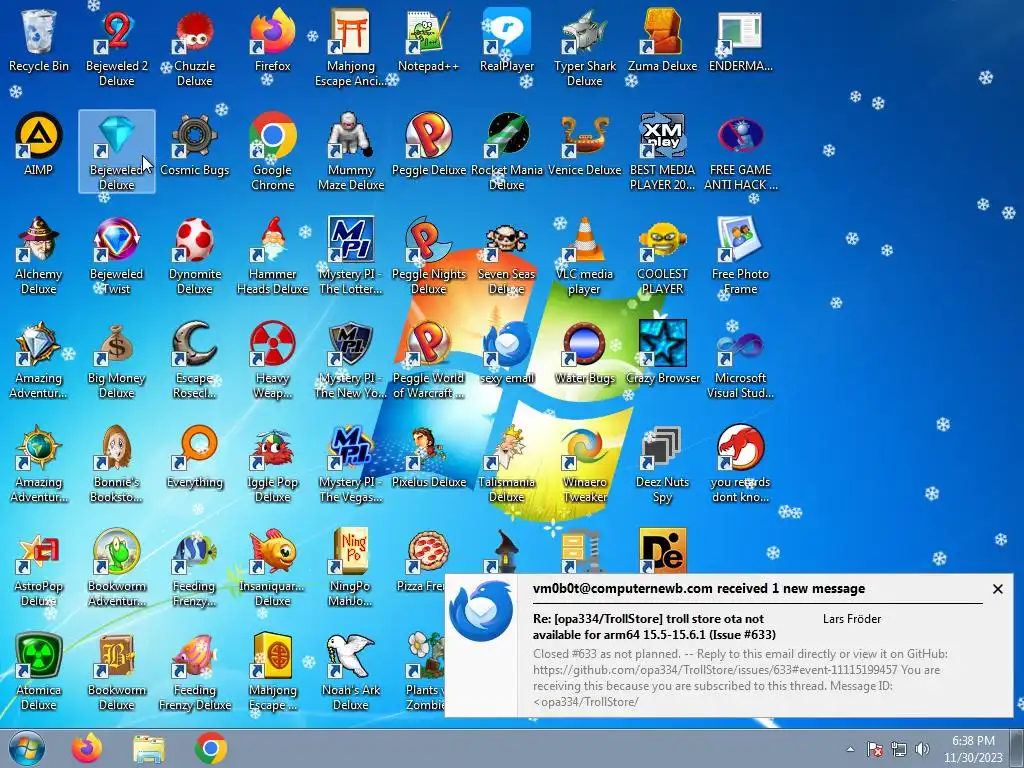Open the RealPlayer shortcut

[507, 40]
